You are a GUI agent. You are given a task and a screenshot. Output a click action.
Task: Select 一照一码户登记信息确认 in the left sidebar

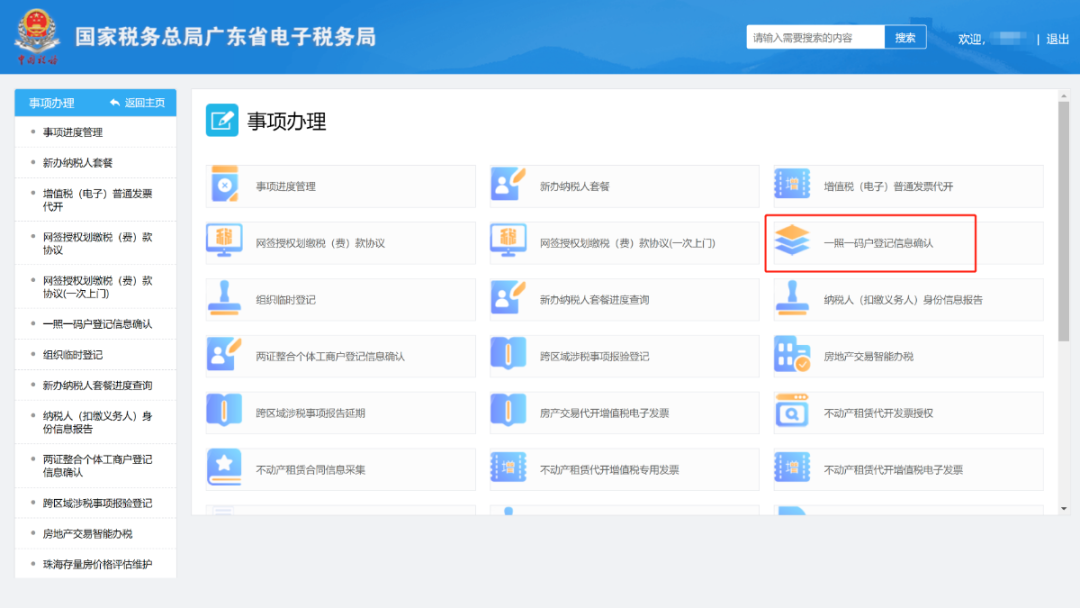(97, 324)
